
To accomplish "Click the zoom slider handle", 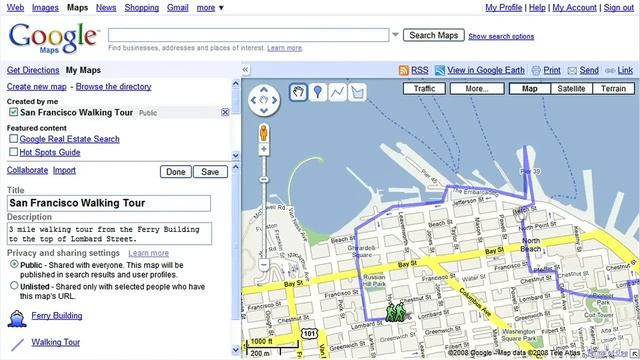I will 264,180.
